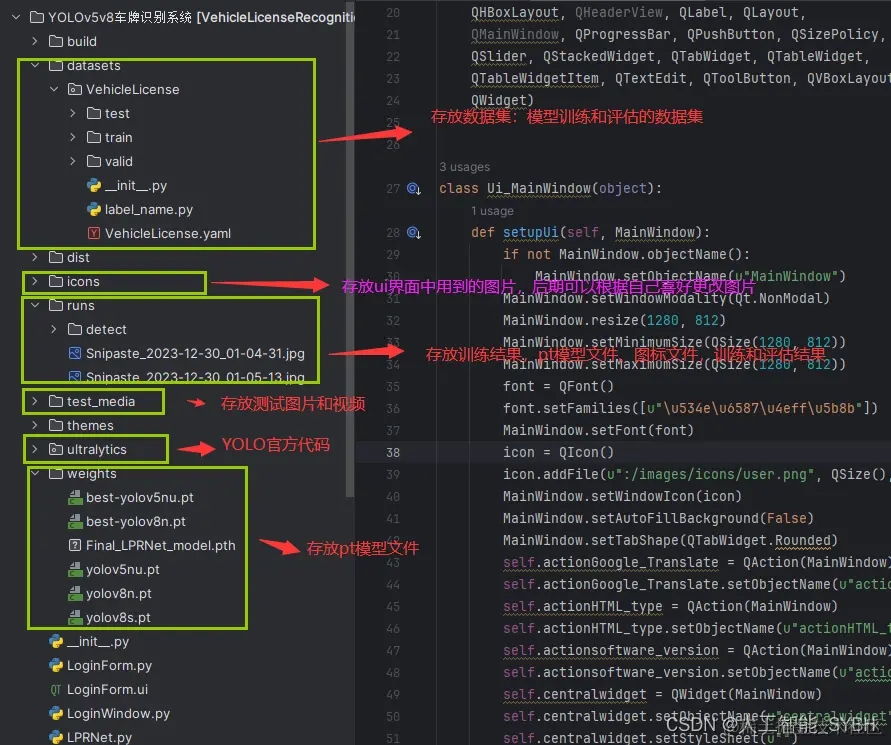Expand the build folder
The height and width of the screenshot is (745, 891).
pos(35,41)
